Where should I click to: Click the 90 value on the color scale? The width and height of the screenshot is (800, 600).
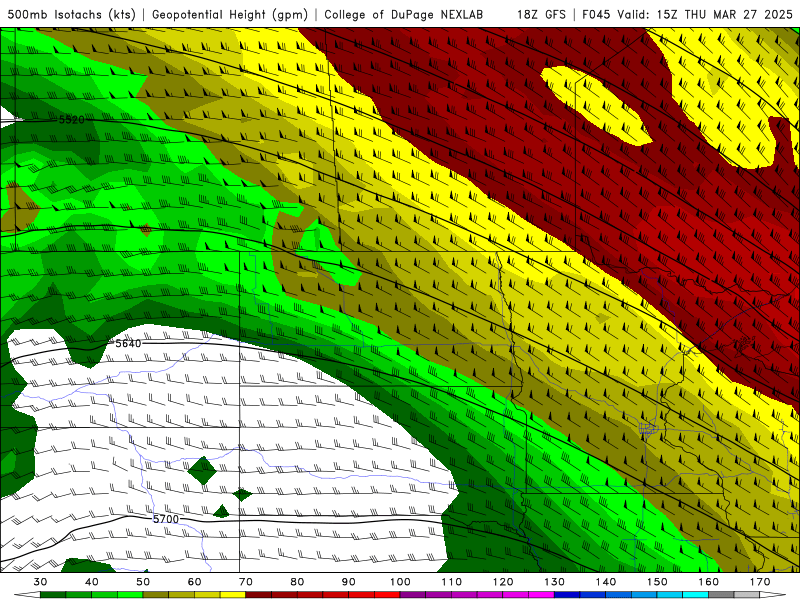349,582
